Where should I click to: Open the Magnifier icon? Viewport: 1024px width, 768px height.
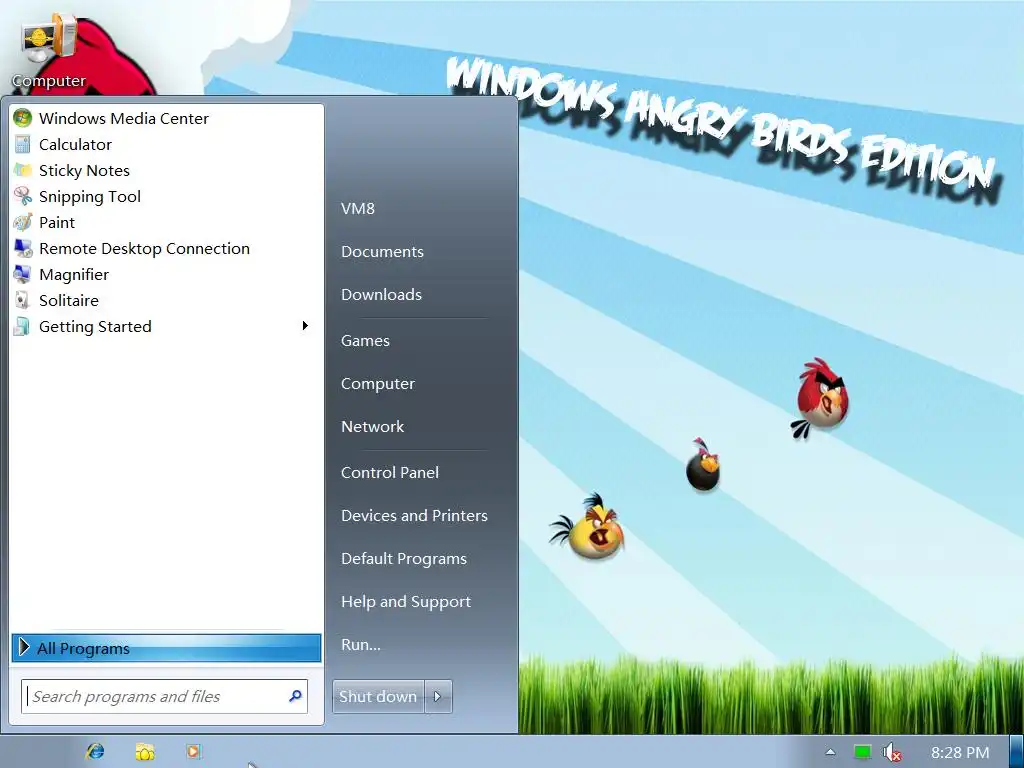pyautogui.click(x=22, y=274)
